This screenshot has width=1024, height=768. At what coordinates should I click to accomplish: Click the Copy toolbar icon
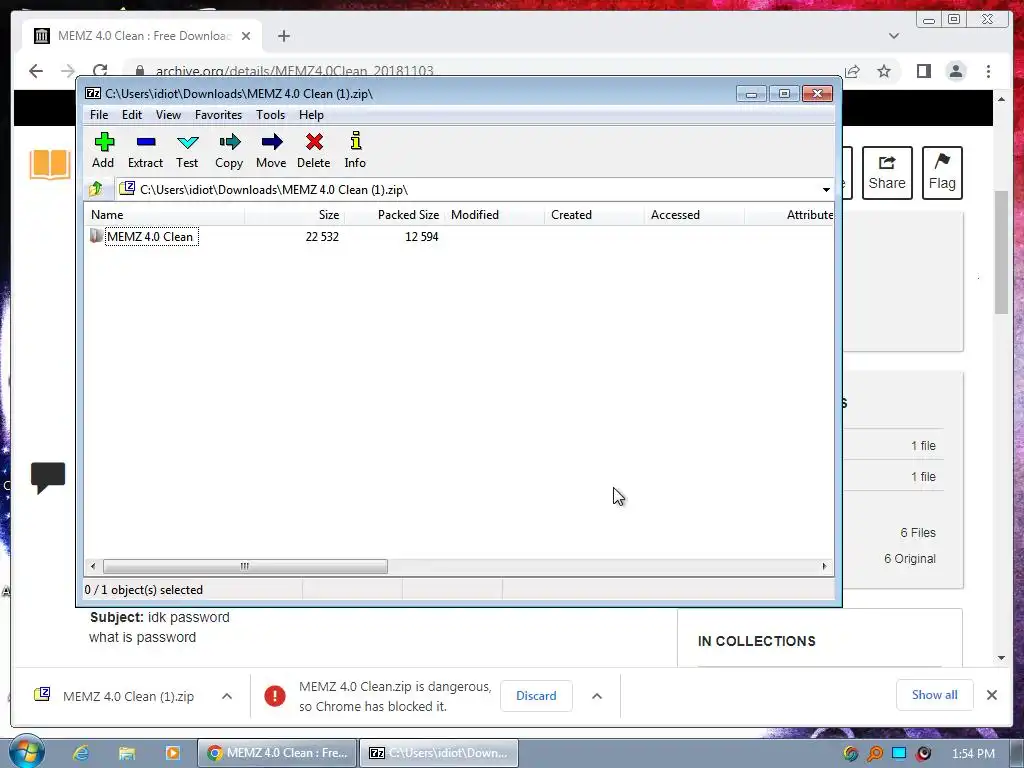pos(229,150)
